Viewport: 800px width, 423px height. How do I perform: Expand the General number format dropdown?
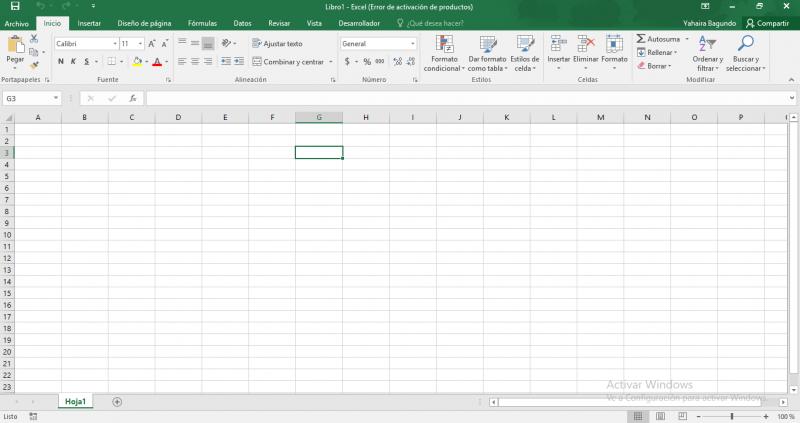412,44
